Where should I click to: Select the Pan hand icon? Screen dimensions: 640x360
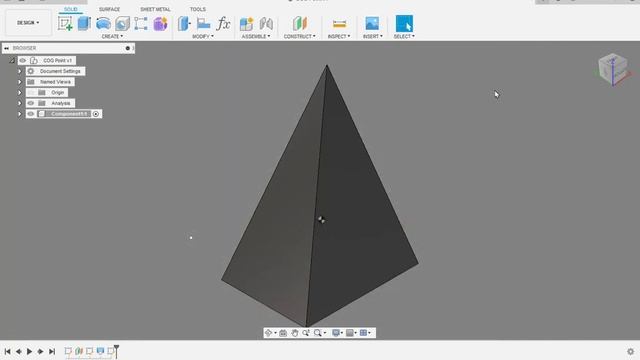click(x=295, y=333)
